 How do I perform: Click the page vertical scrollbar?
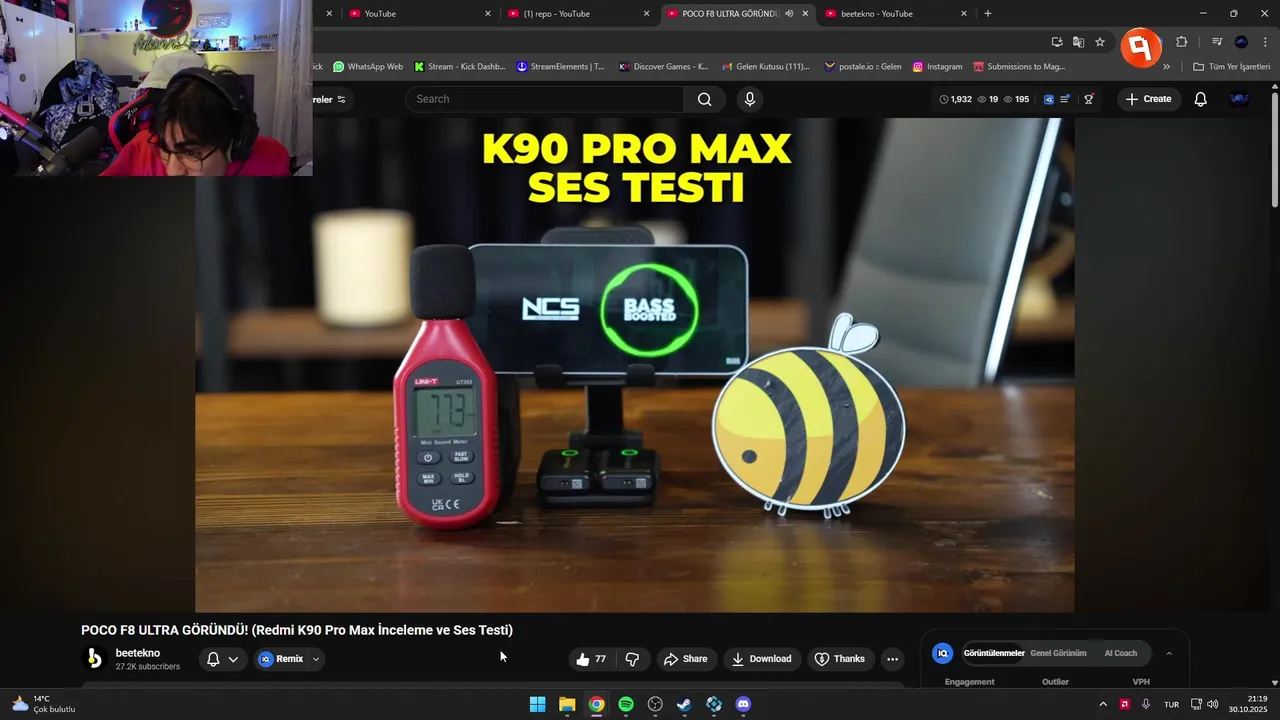[1275, 150]
